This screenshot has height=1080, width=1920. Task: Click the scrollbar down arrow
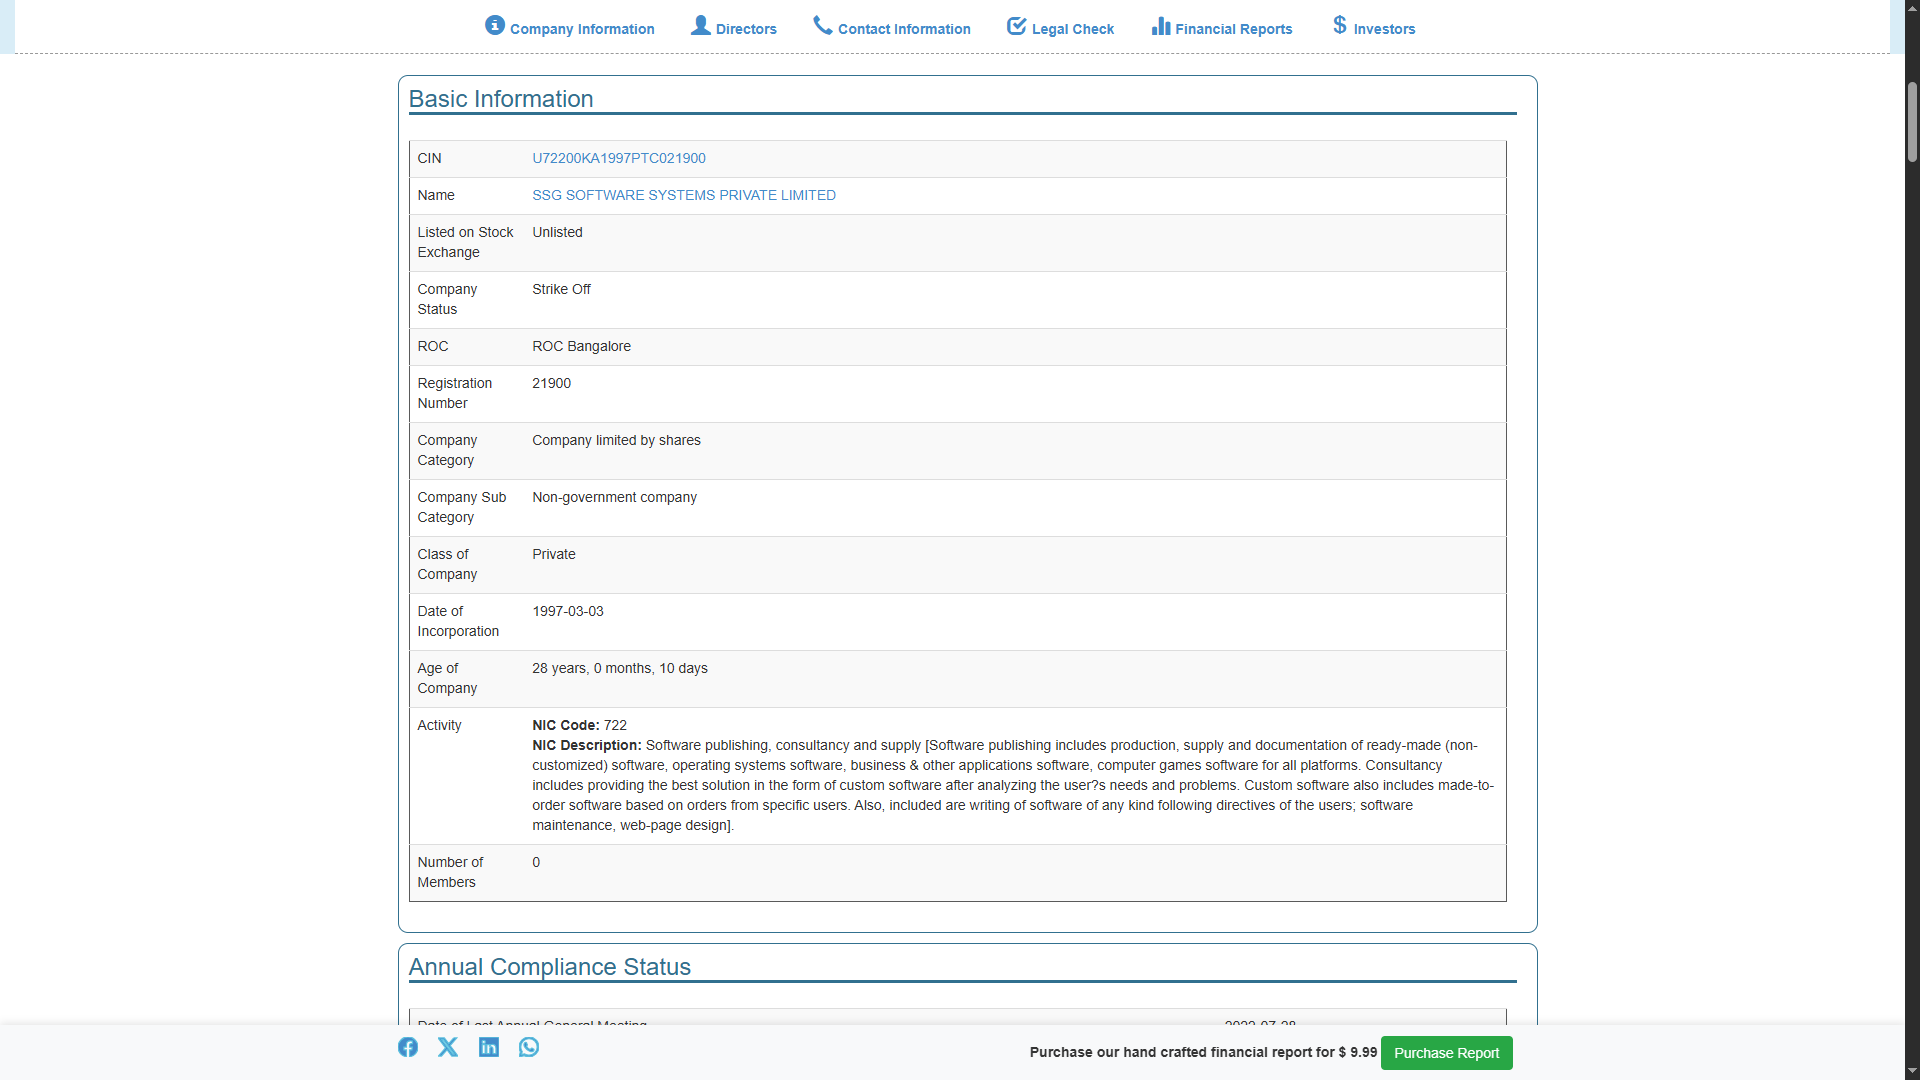[1912, 1071]
